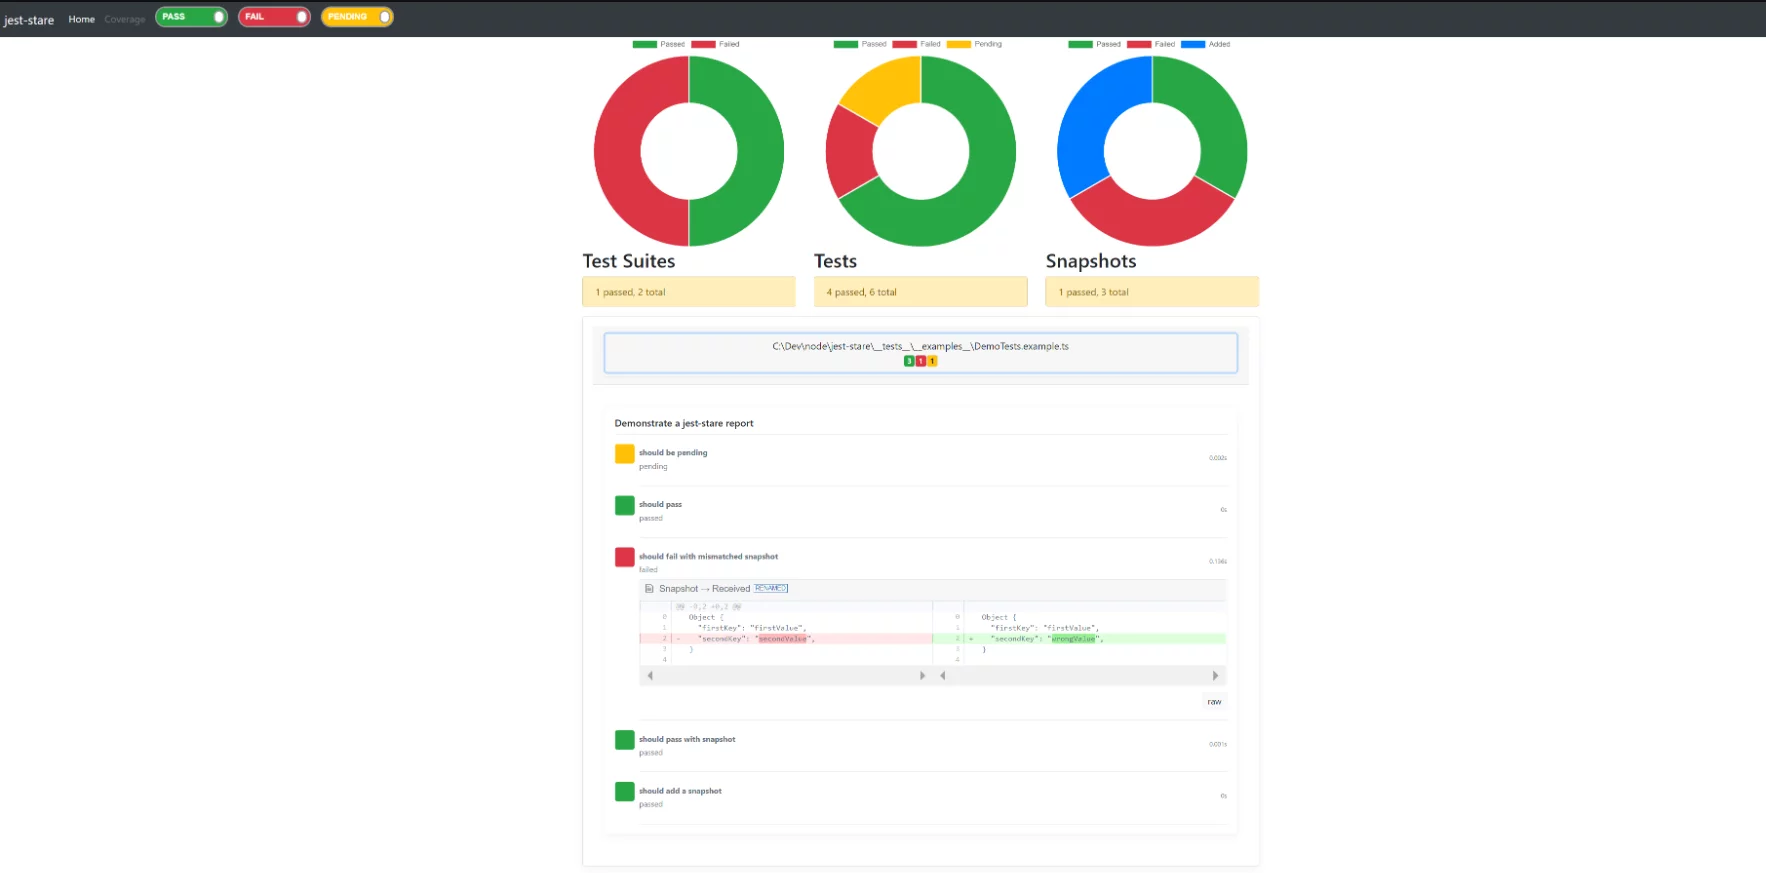Collapse the DemoTests.example.ts suite header
1766x873 pixels.
point(920,353)
